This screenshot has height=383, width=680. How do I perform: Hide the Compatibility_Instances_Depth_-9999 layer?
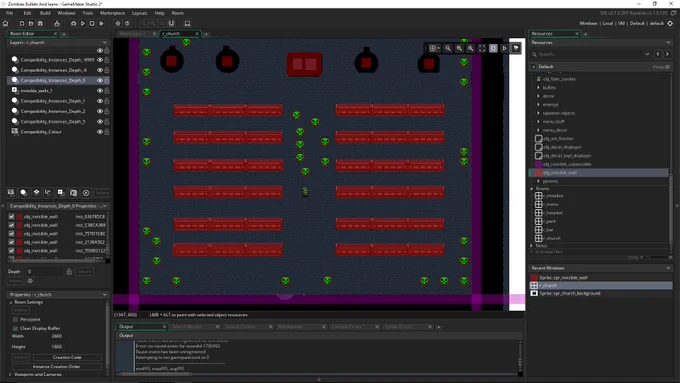[100, 60]
